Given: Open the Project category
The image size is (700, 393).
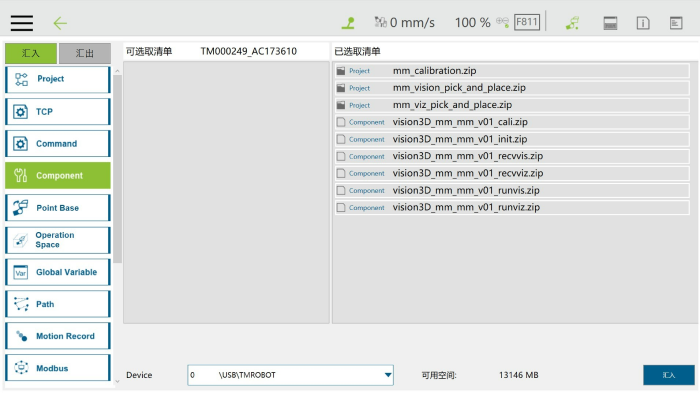Looking at the screenshot, I should coord(58,79).
